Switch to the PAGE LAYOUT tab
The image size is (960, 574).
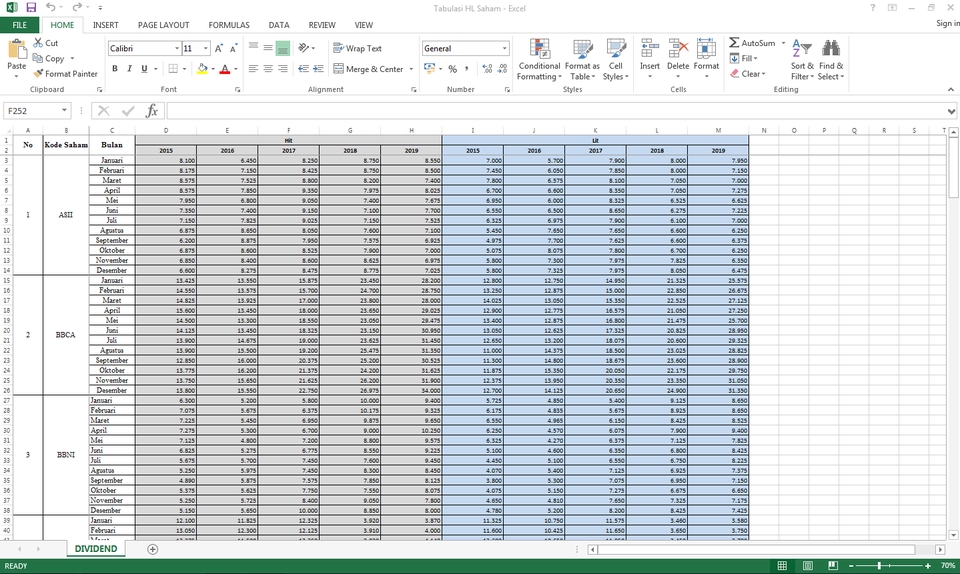click(163, 25)
